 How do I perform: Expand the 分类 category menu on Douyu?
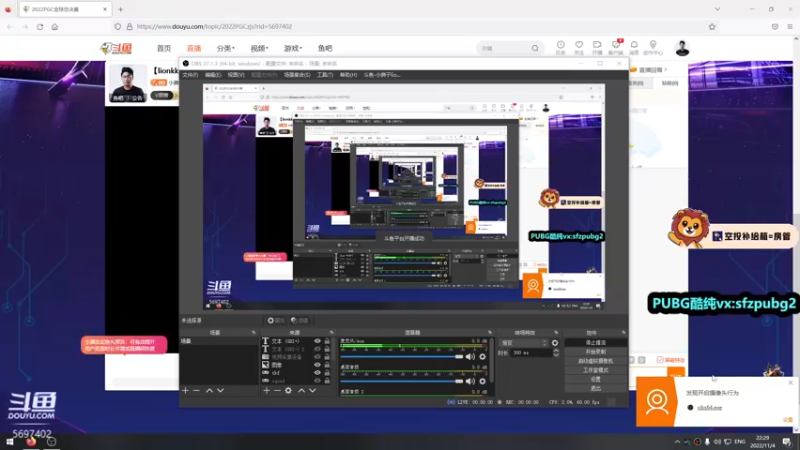[x=226, y=48]
